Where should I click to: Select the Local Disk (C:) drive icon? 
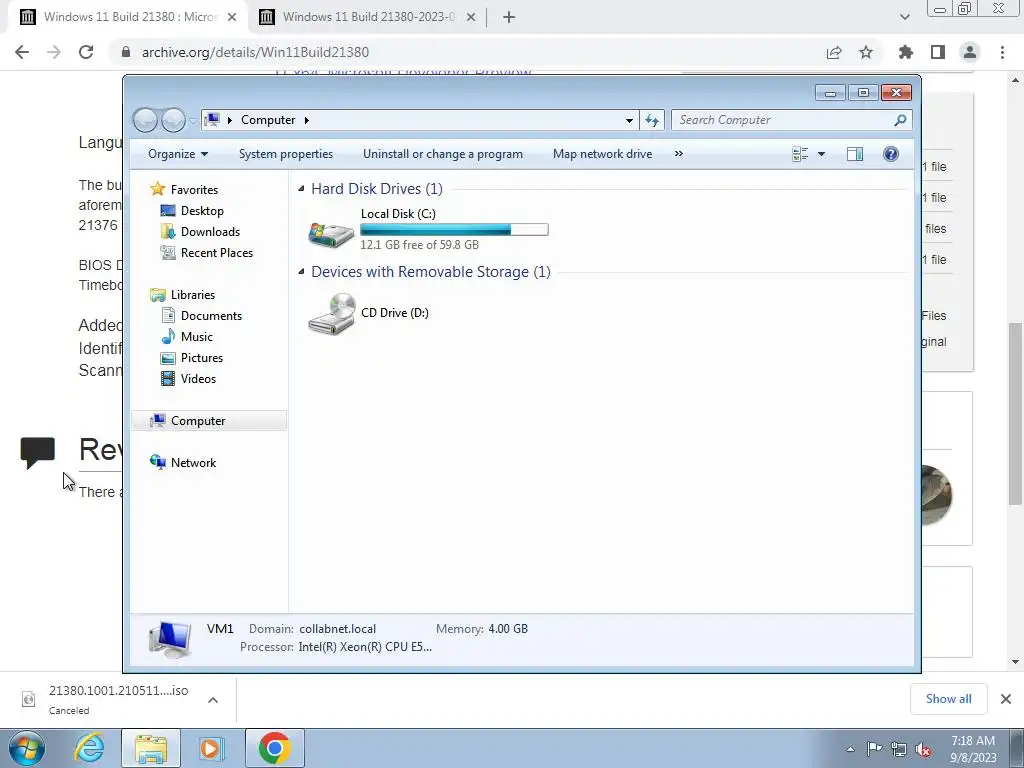click(331, 234)
